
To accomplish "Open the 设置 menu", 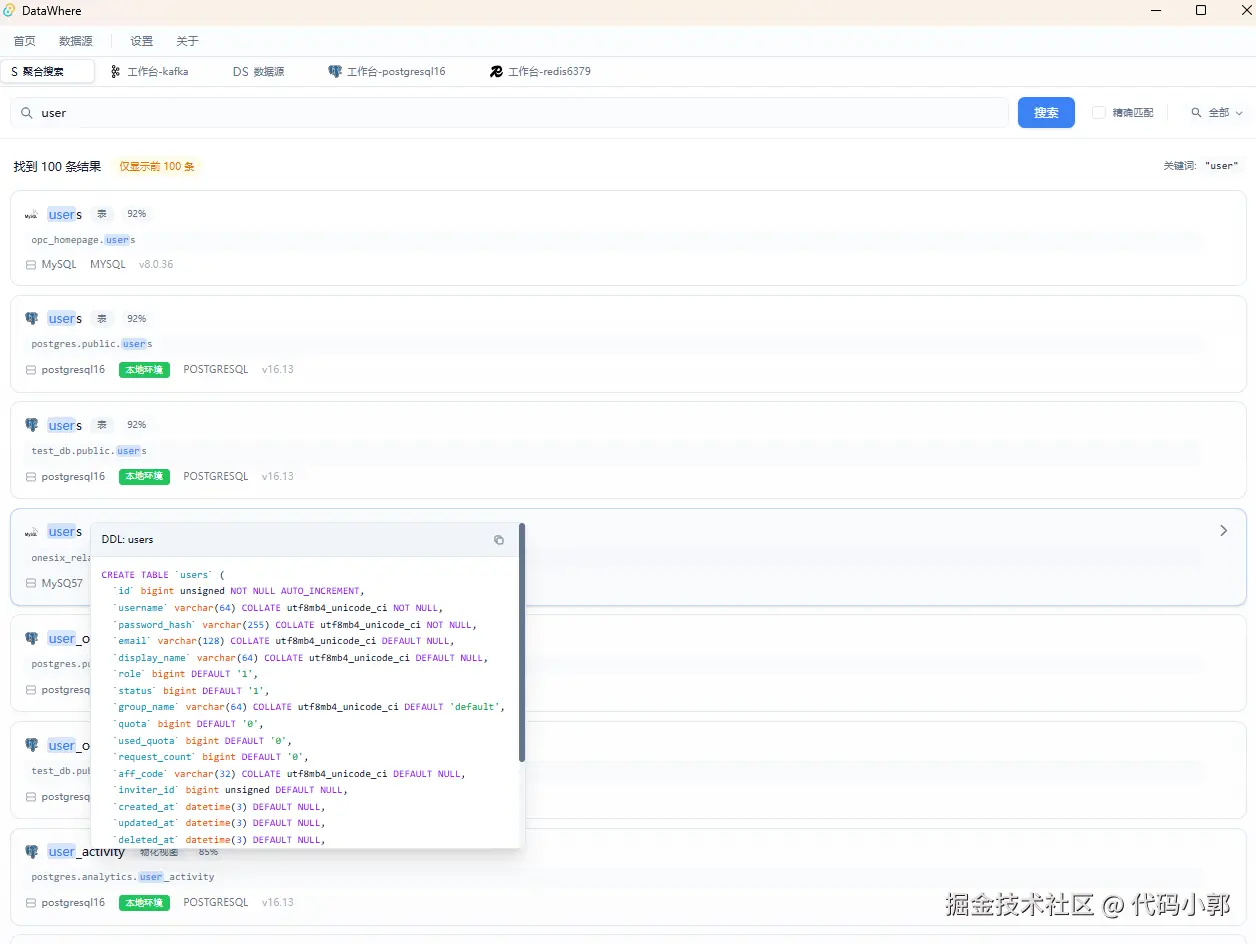I will pos(142,41).
